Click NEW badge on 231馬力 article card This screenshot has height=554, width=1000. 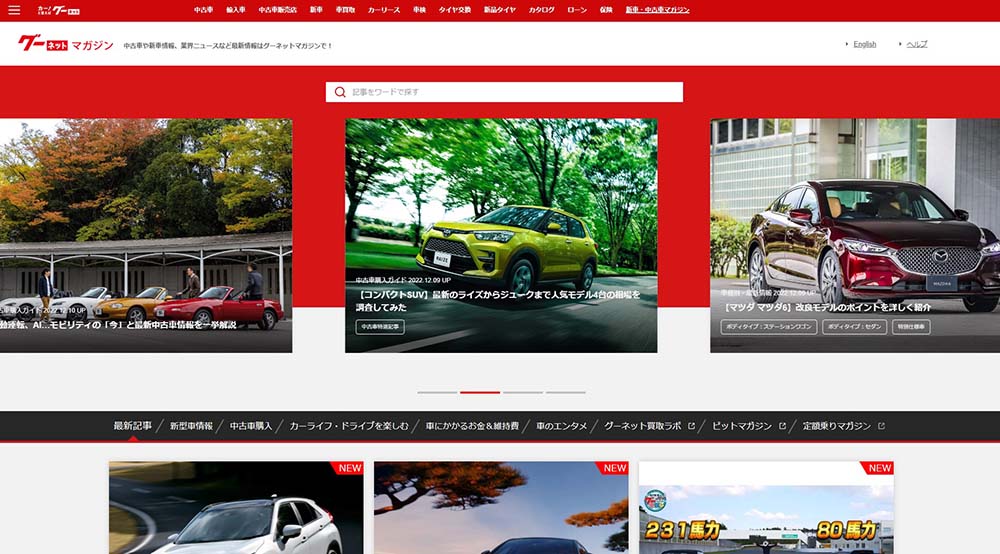tap(879, 468)
